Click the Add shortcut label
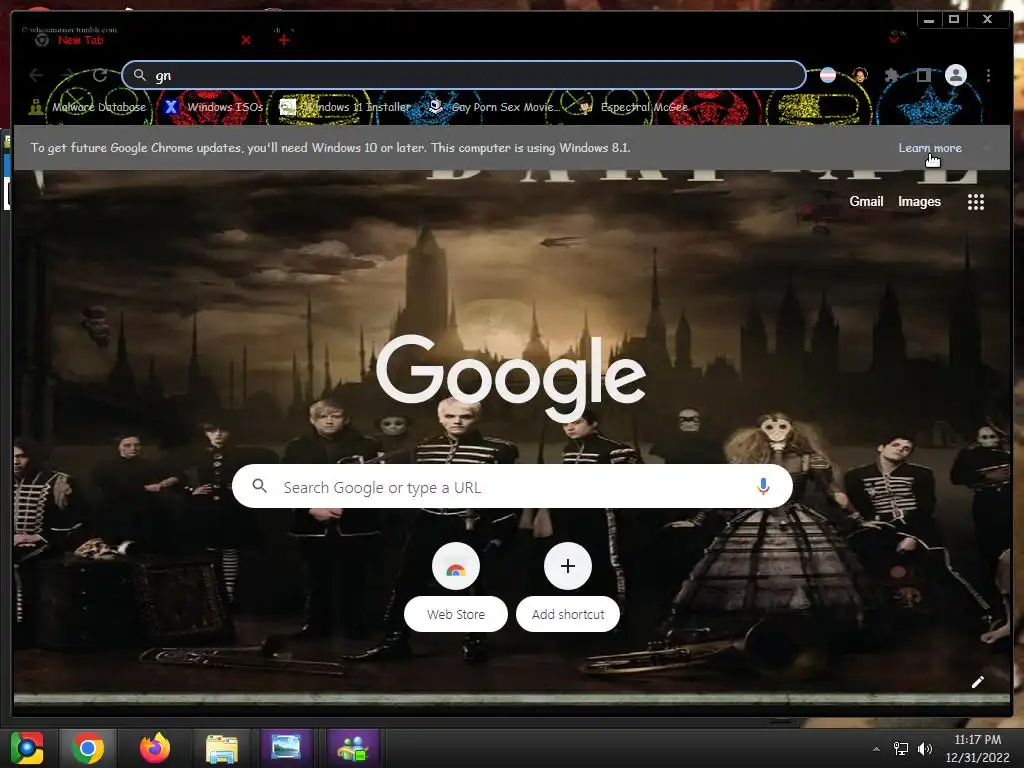This screenshot has width=1024, height=768. tap(568, 615)
